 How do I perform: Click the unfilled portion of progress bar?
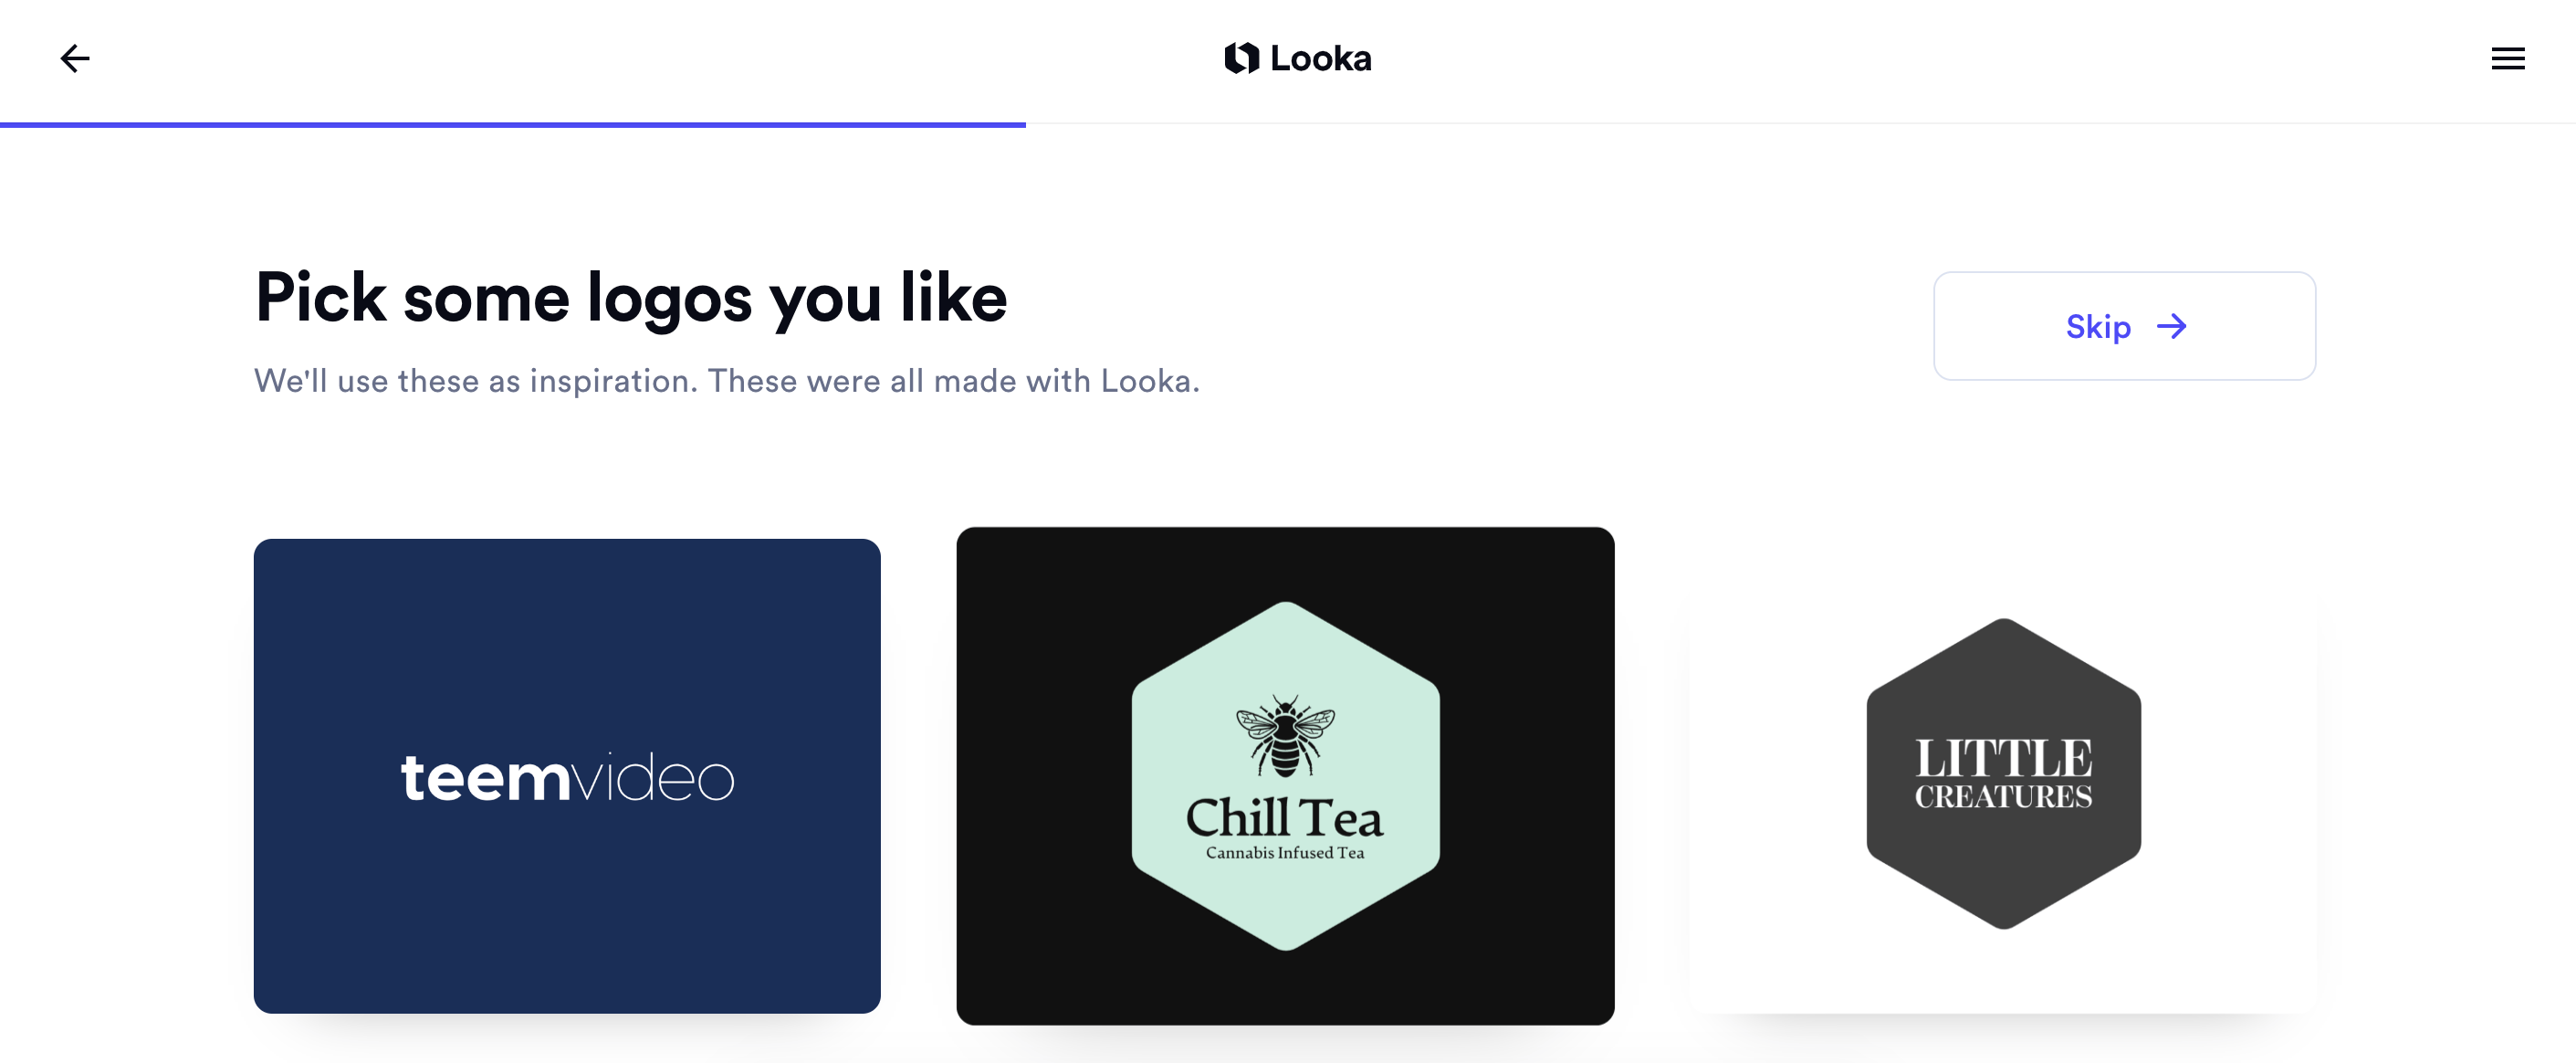tap(1800, 124)
